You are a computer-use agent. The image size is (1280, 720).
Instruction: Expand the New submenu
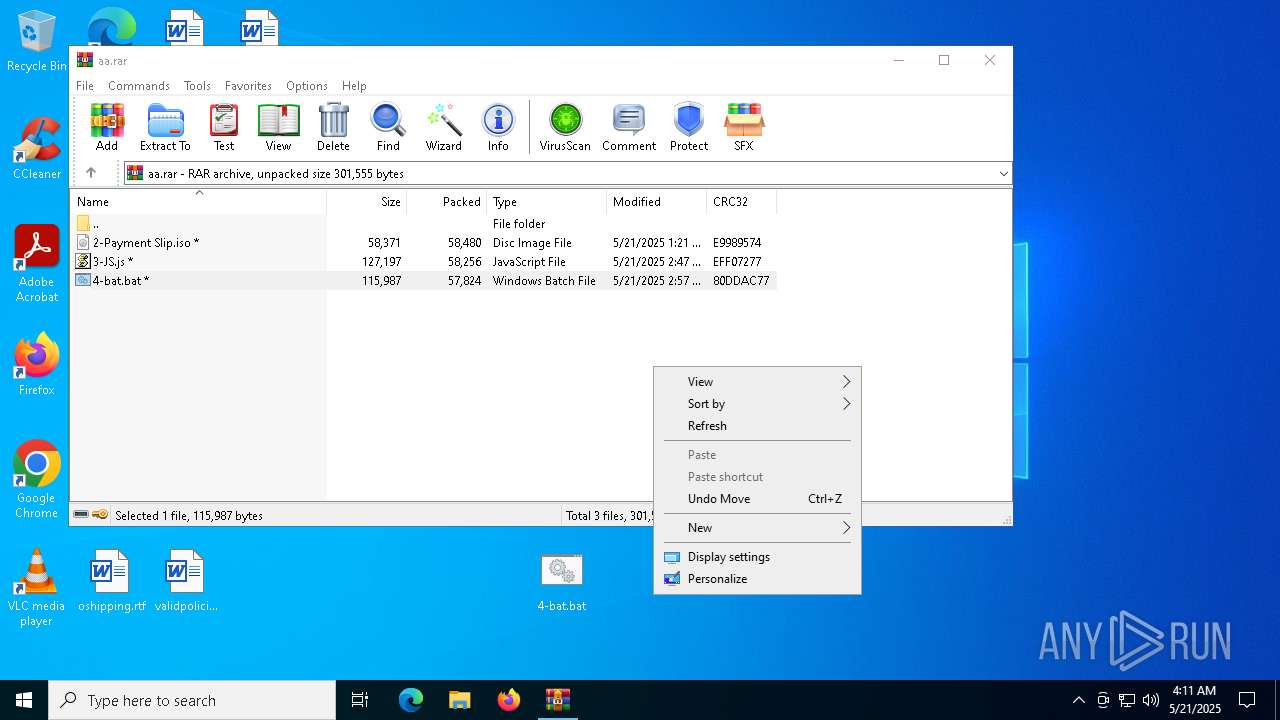point(757,528)
